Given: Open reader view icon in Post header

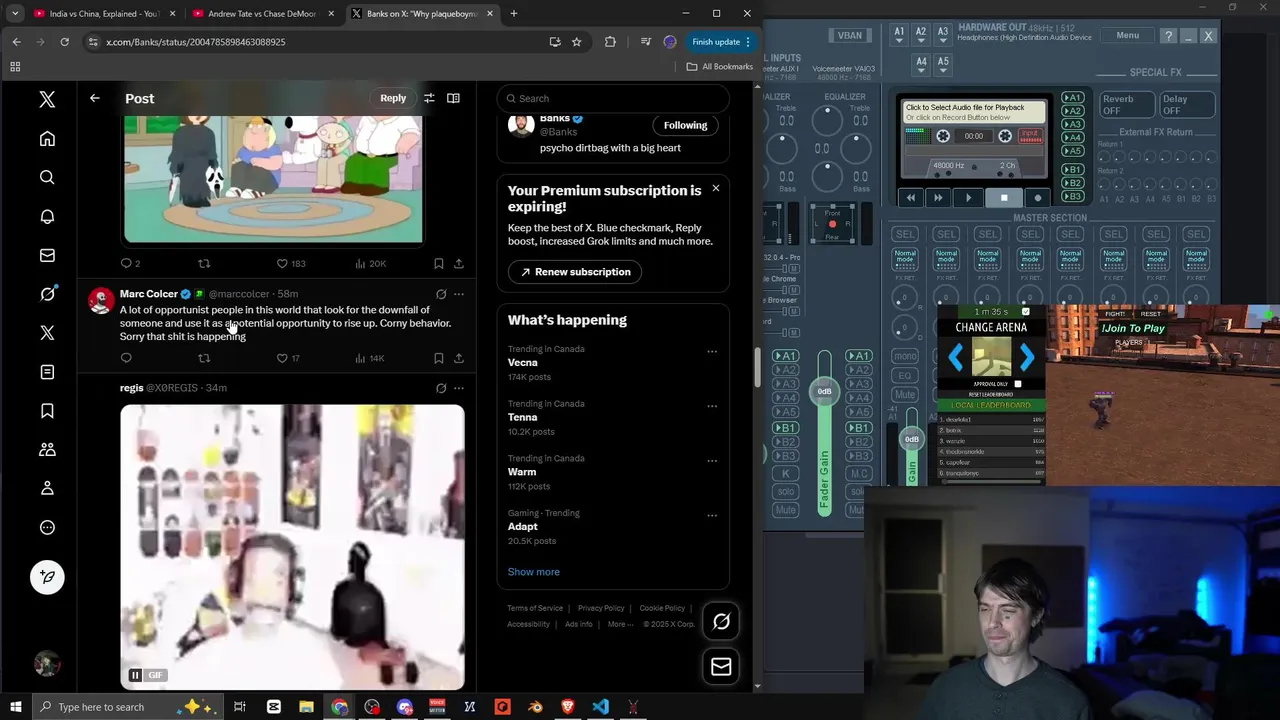Looking at the screenshot, I should coord(453,98).
